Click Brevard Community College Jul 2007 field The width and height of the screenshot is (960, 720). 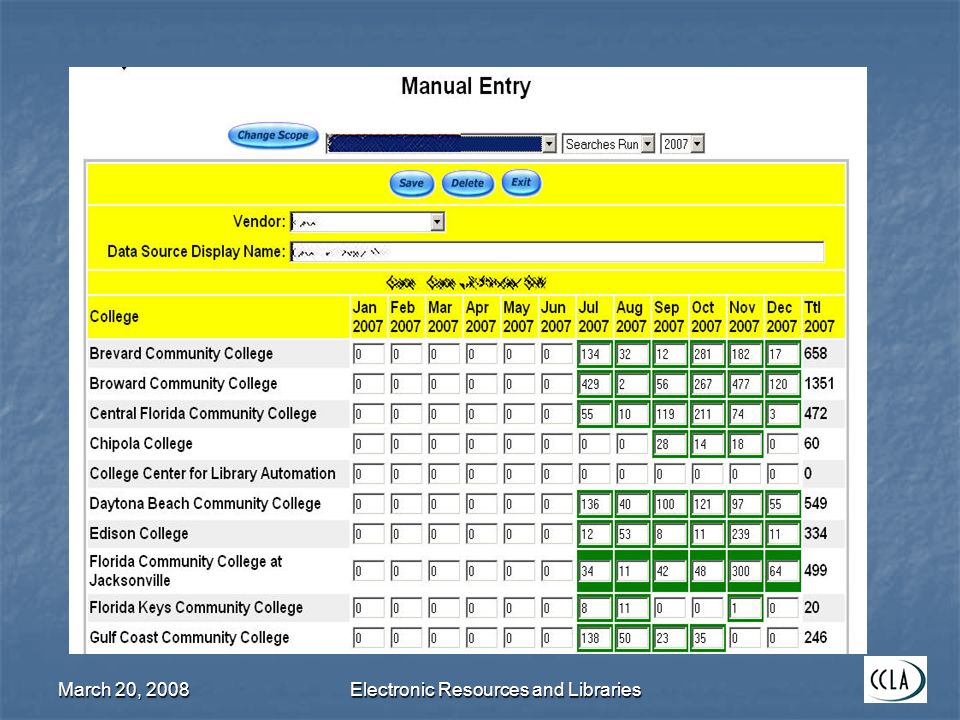point(595,354)
